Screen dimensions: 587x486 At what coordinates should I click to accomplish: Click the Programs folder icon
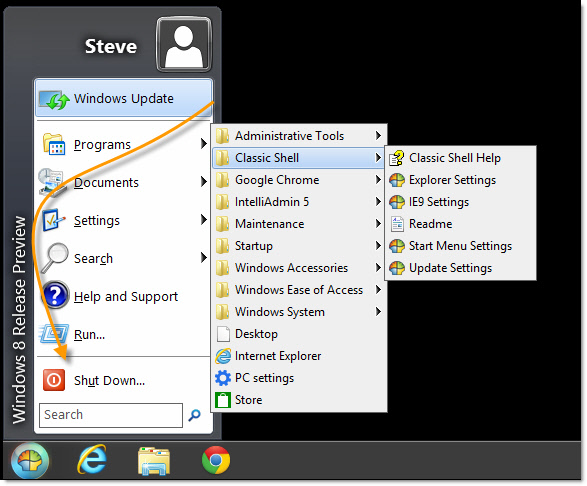(54, 144)
